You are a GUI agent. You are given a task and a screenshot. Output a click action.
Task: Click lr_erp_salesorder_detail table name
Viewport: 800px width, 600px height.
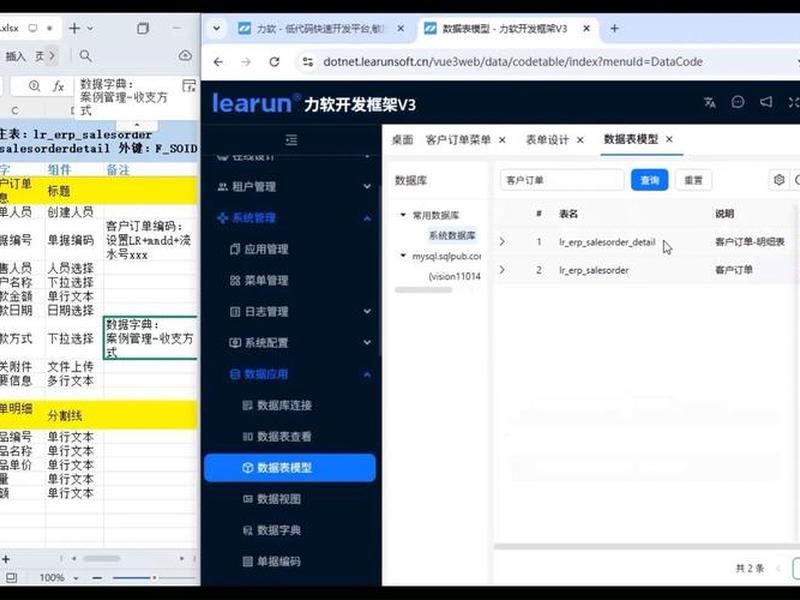tap(607, 242)
